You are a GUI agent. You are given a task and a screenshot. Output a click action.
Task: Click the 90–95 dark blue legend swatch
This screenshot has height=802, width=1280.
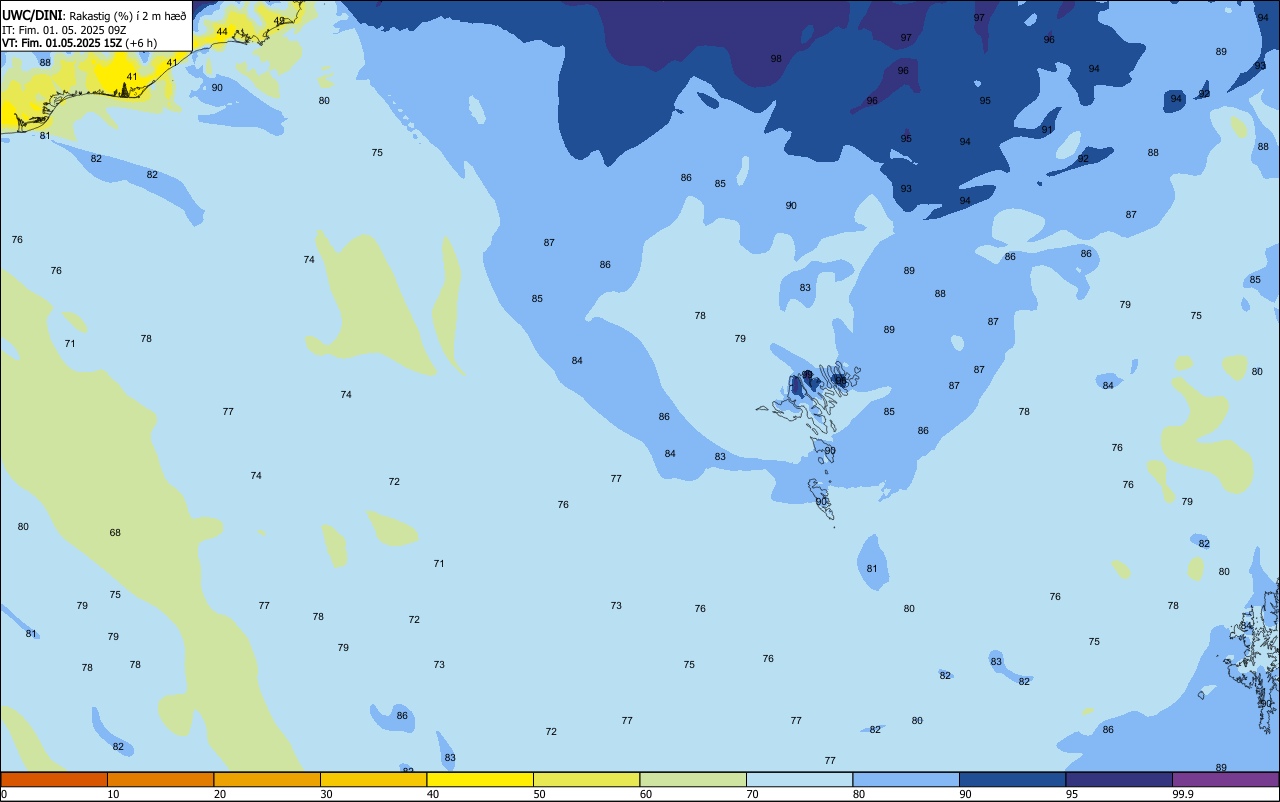click(1012, 779)
